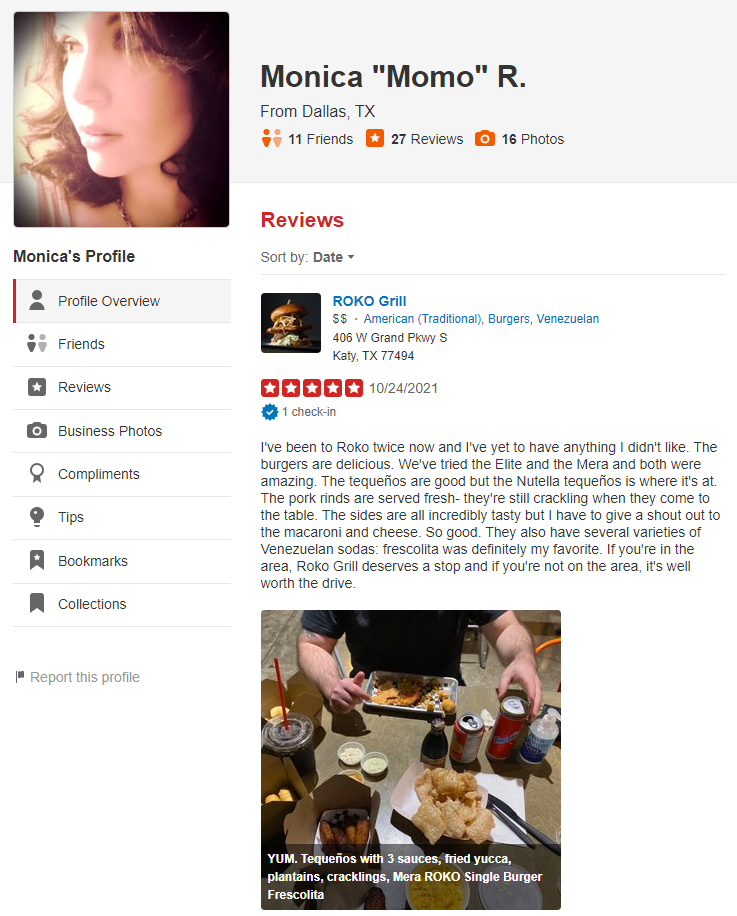Viewport: 737px width, 916px height.
Task: Open the Sort by Date dropdown
Action: [333, 257]
